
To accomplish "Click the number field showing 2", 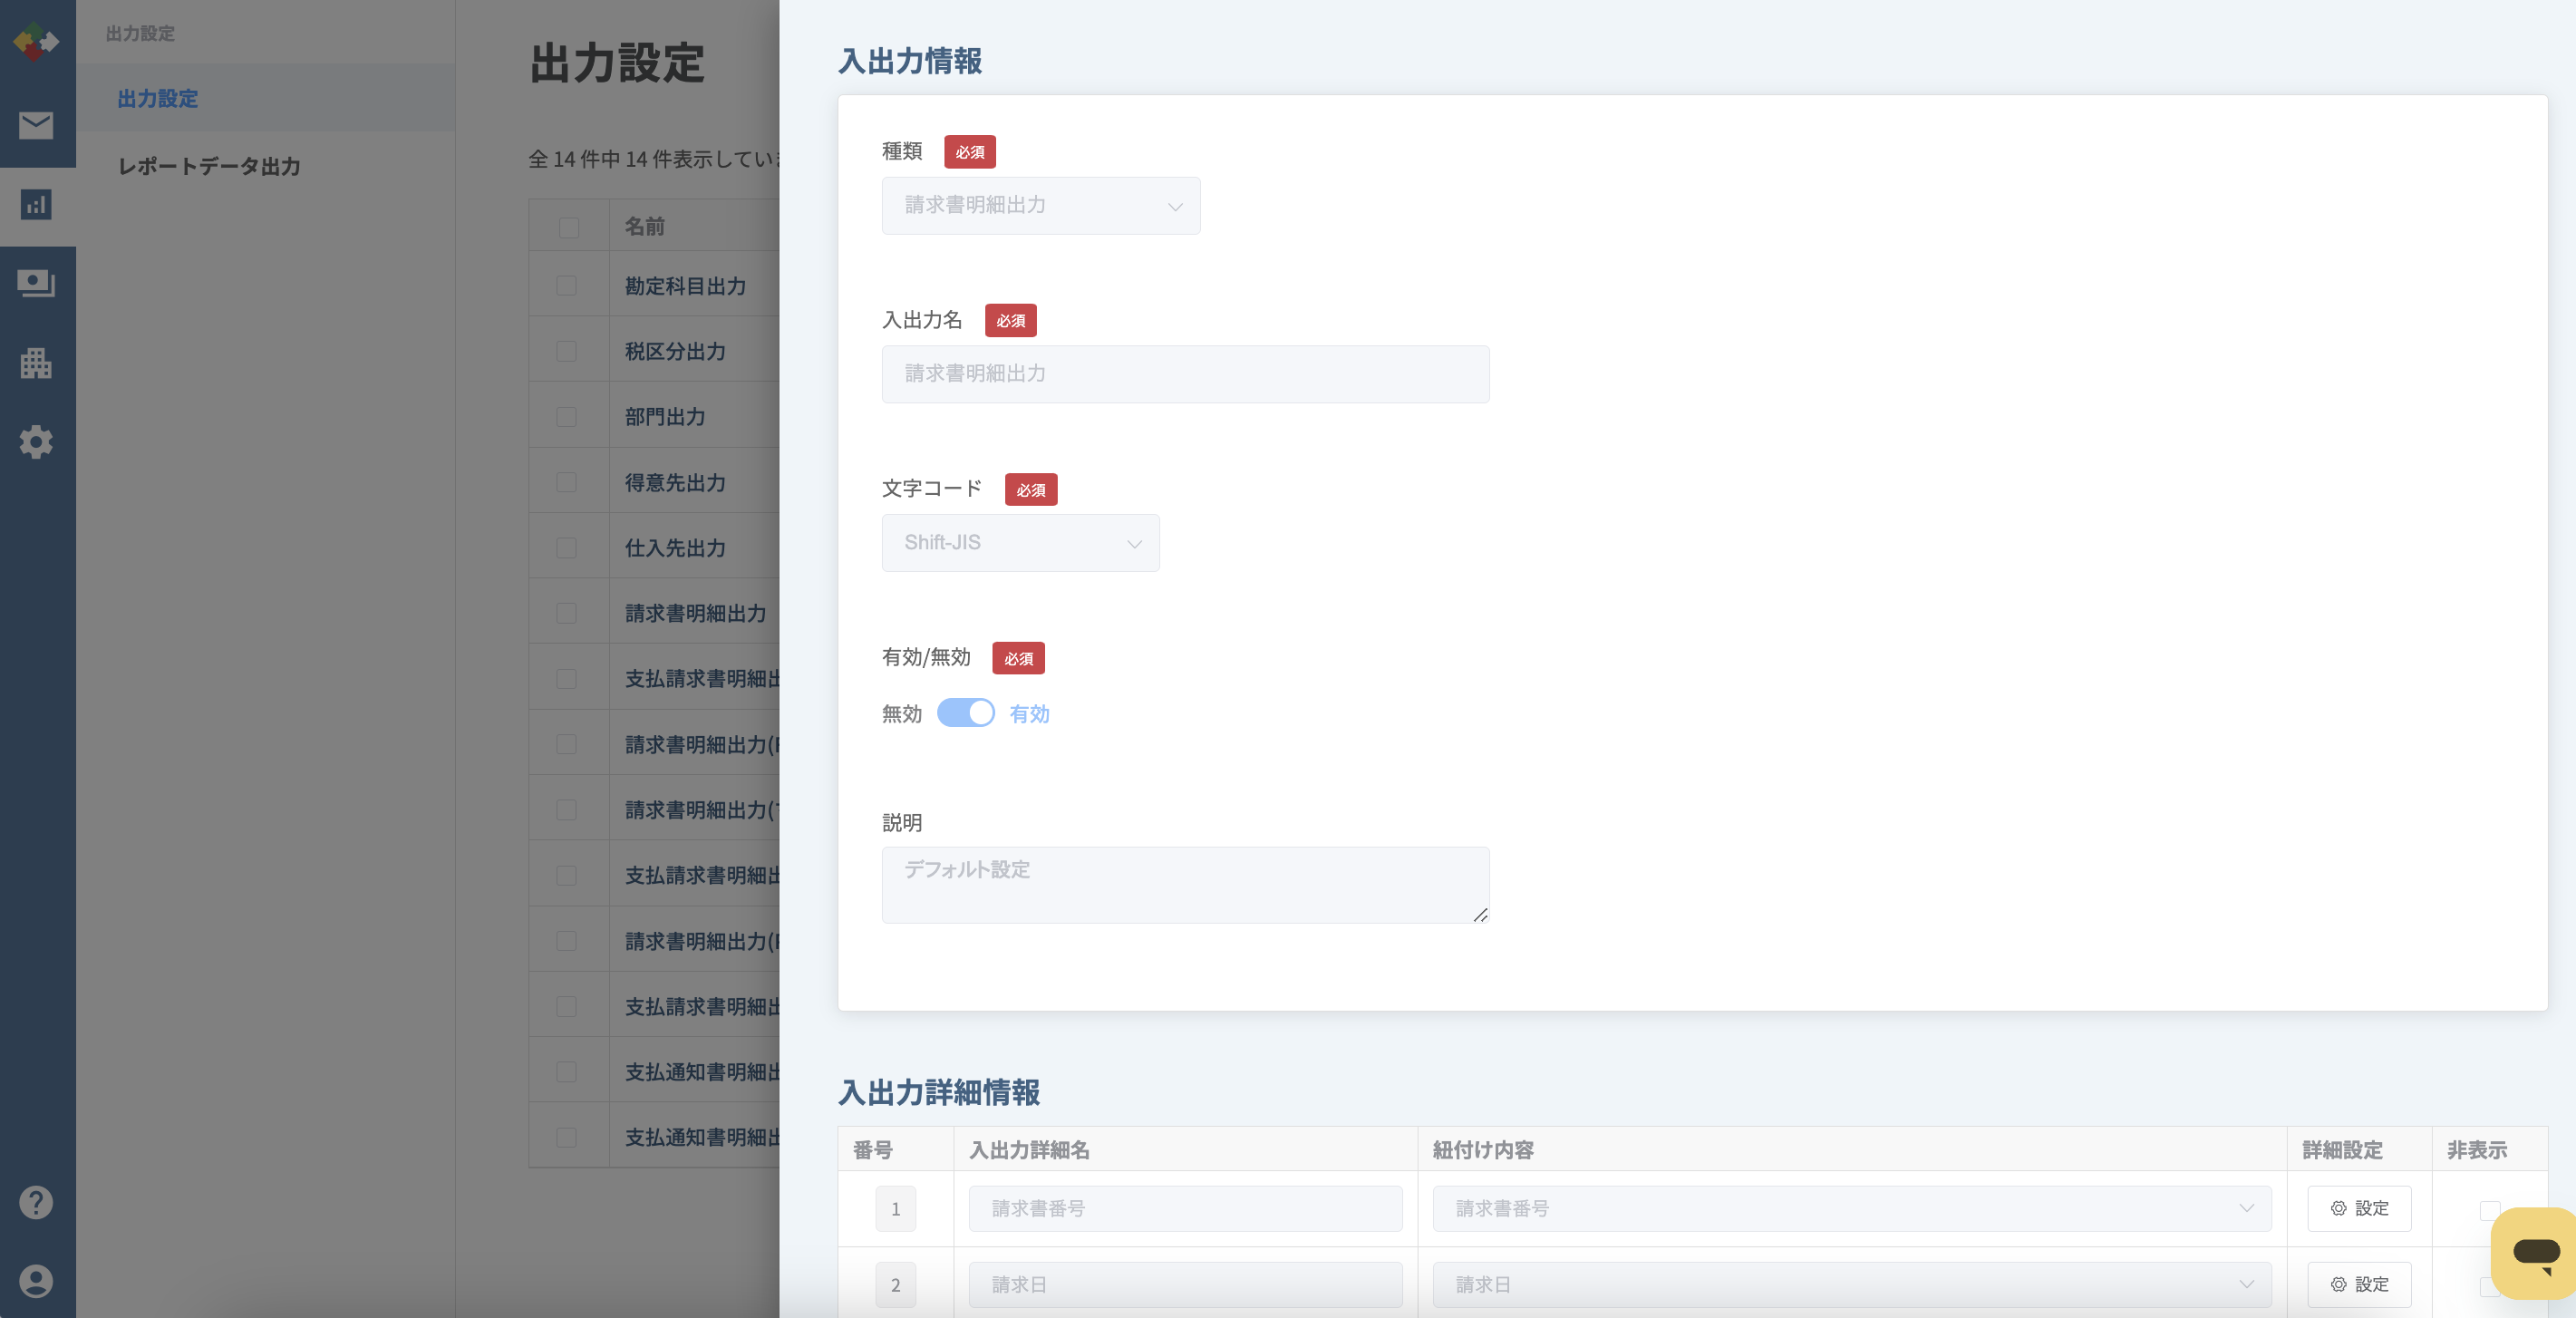I will pos(895,1285).
